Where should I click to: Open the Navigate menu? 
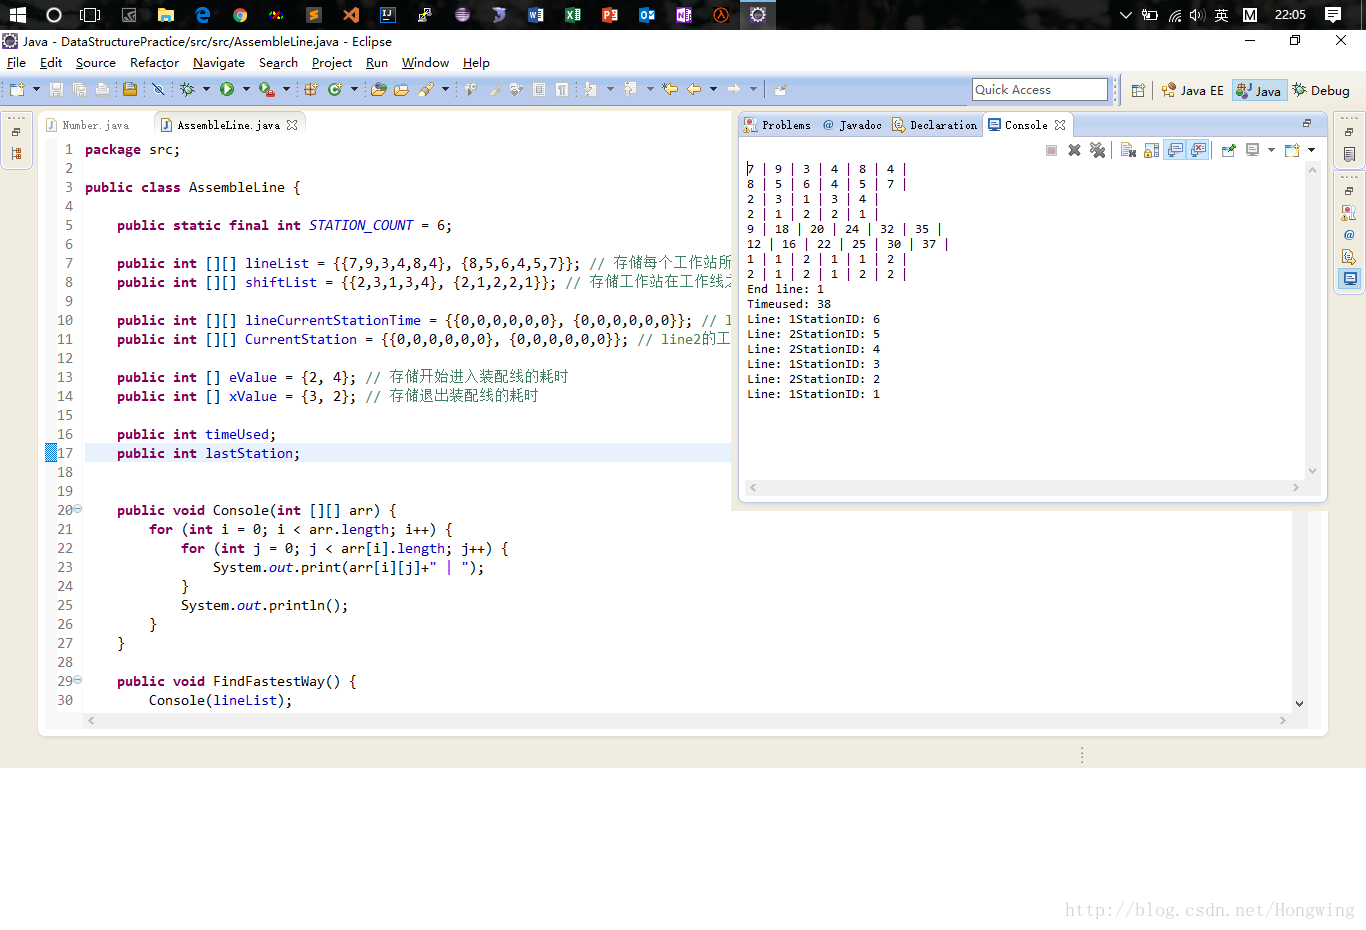[x=219, y=62]
